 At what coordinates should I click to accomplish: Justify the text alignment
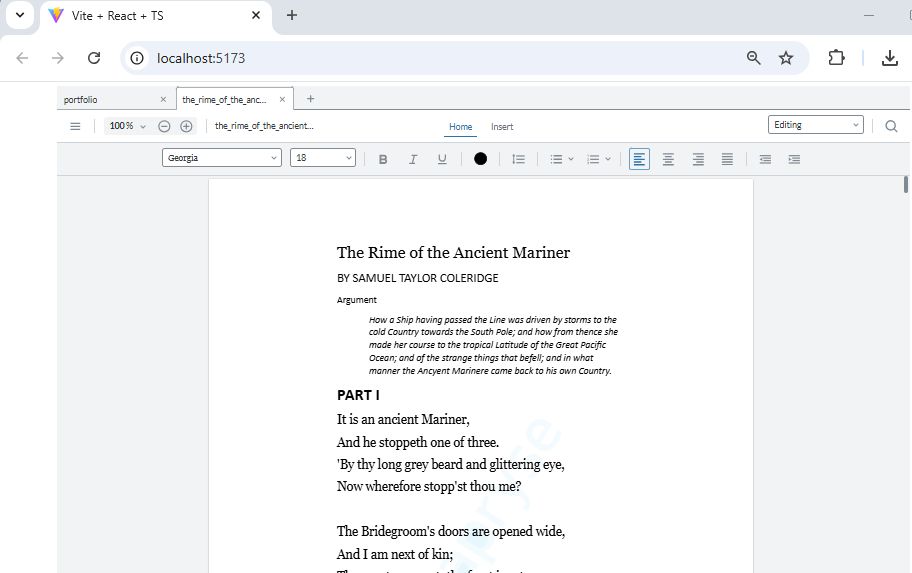click(727, 159)
